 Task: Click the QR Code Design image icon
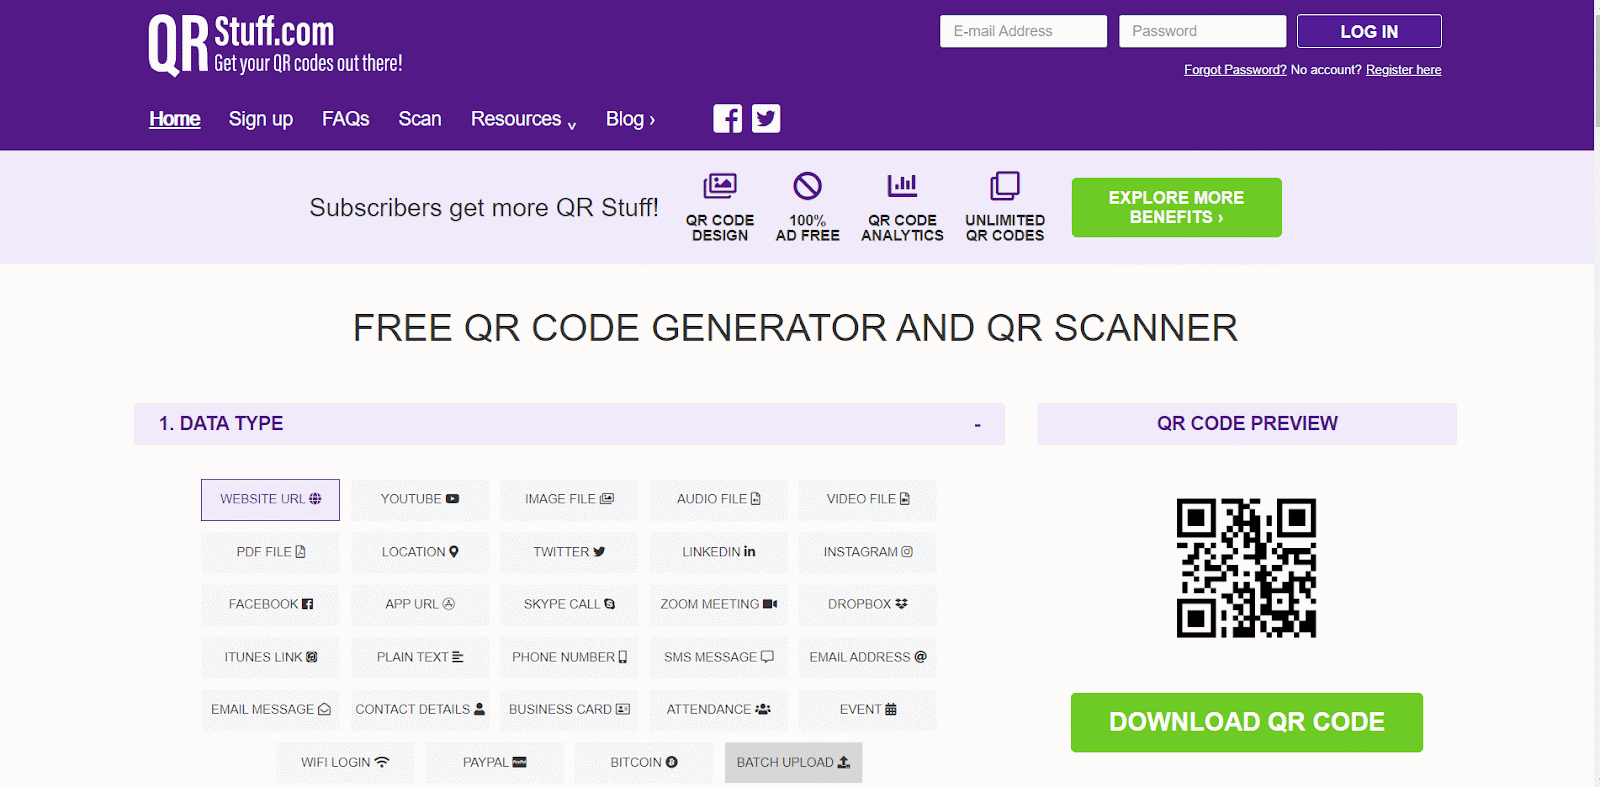pyautogui.click(x=720, y=186)
